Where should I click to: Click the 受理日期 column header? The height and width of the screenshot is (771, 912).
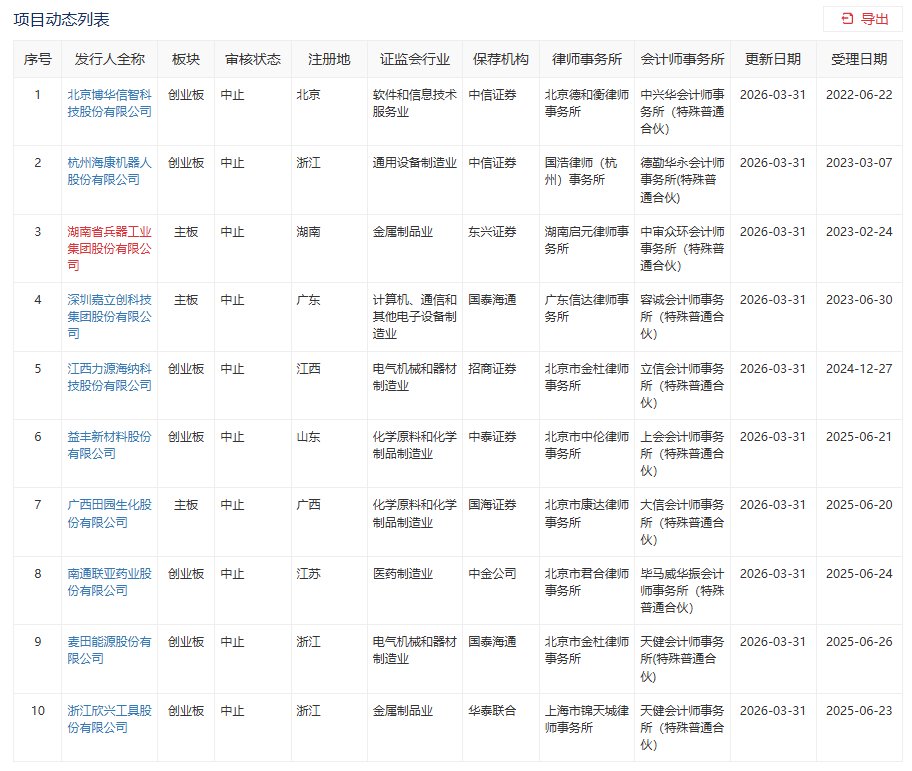click(x=859, y=59)
